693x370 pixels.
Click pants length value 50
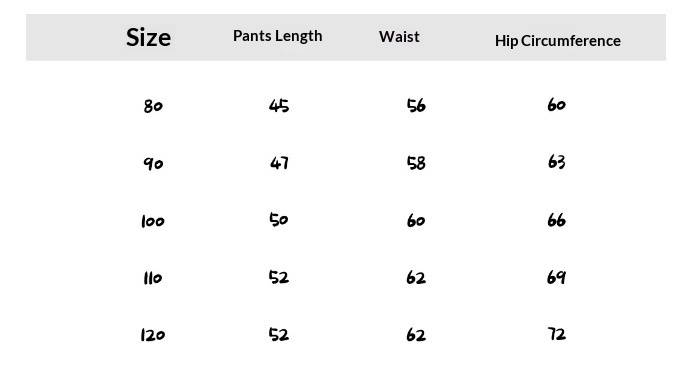(x=278, y=219)
